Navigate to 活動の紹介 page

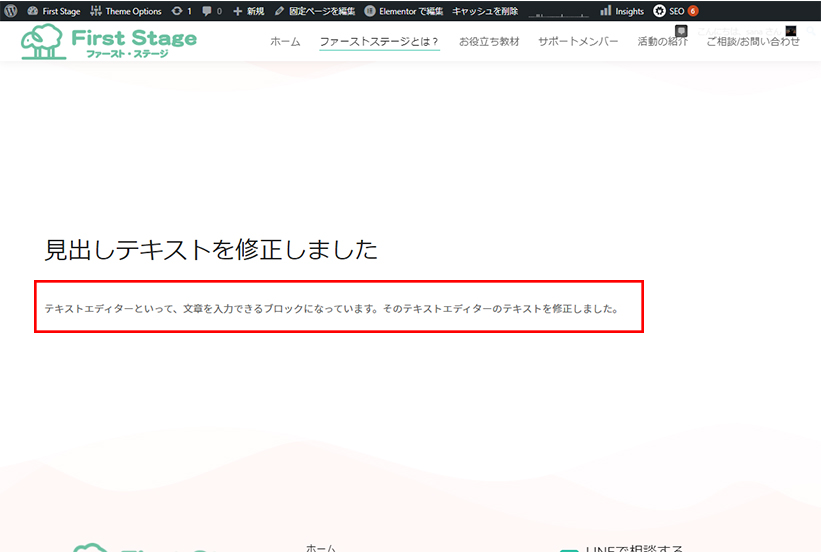click(x=662, y=42)
